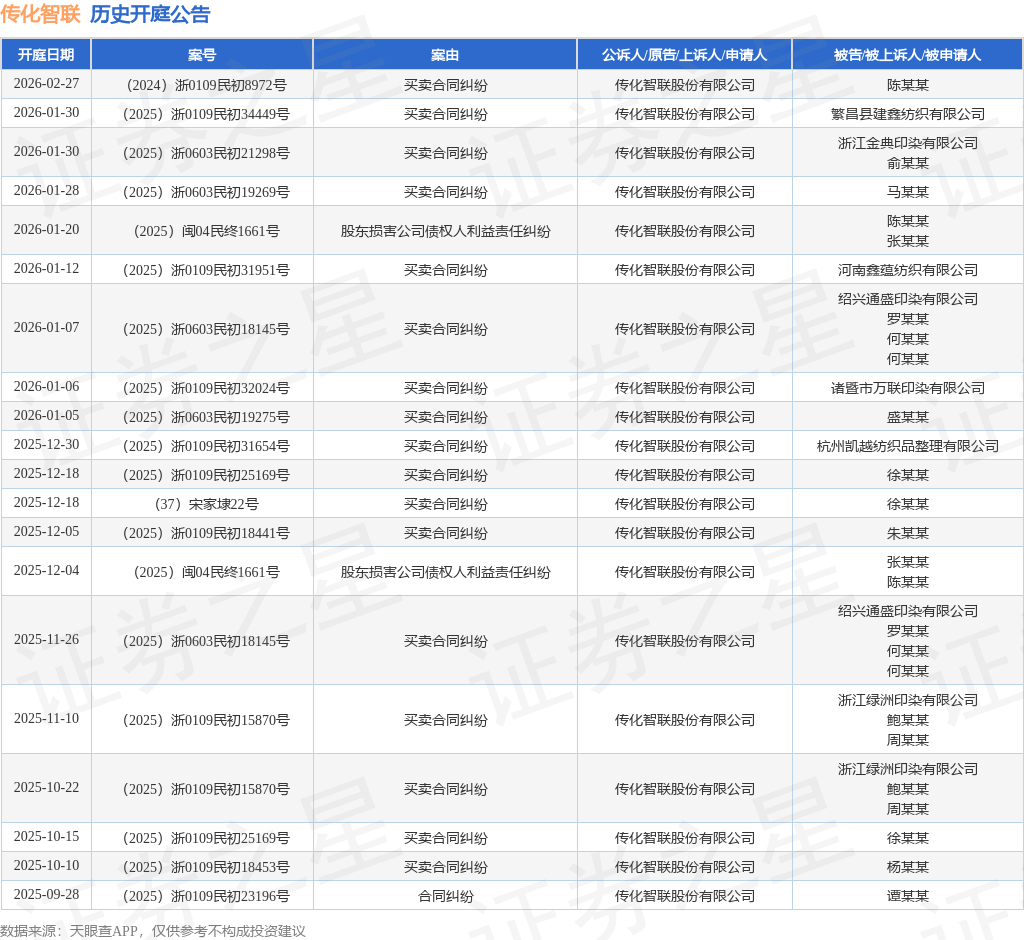Viewport: 1024px width, 940px height.
Task: Click defendant 盛某某
Action: click(x=908, y=417)
